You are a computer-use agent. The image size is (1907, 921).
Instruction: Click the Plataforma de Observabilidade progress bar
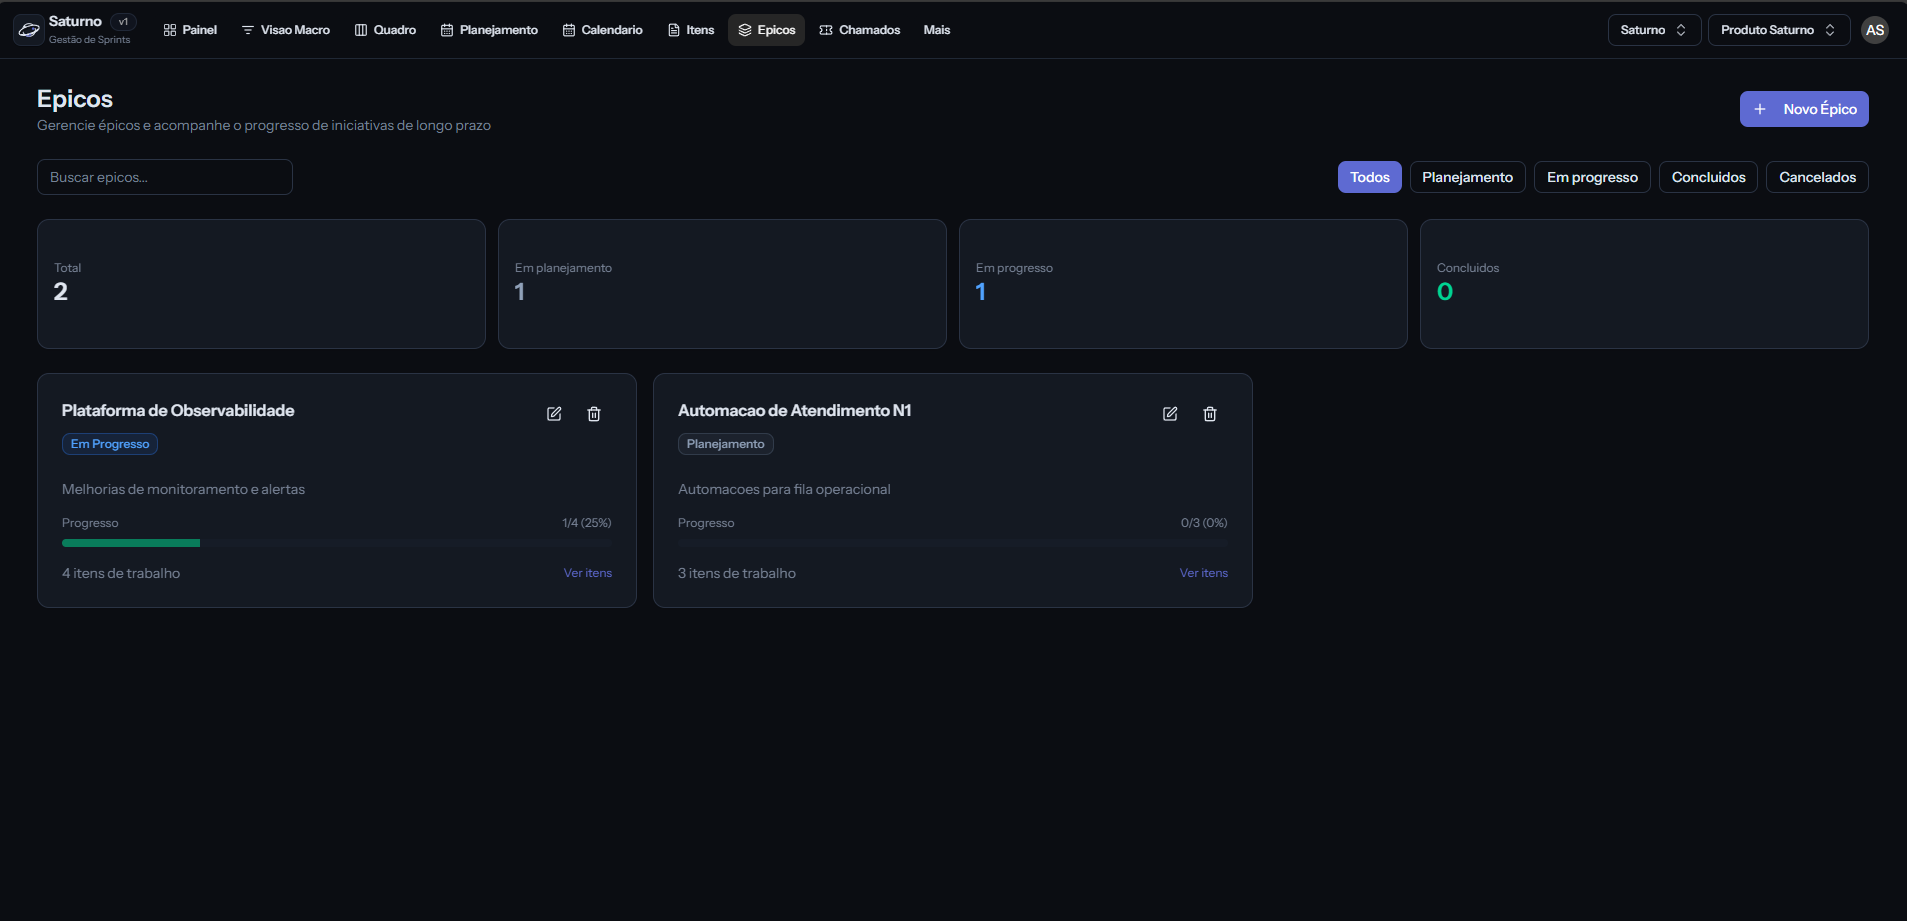click(x=336, y=543)
